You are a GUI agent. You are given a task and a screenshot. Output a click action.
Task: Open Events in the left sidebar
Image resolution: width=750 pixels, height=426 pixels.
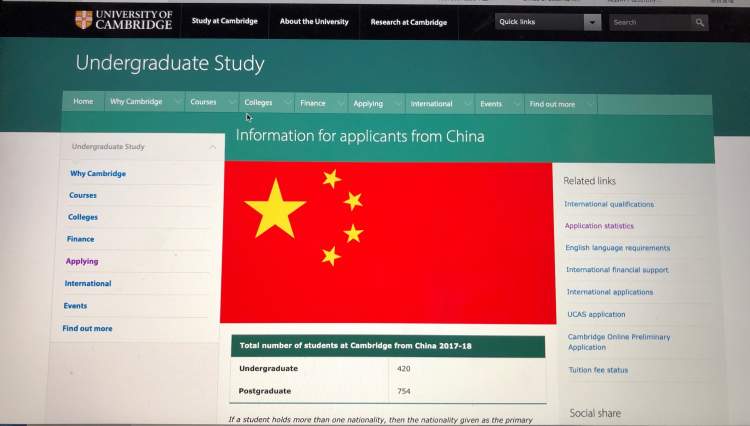coord(75,306)
